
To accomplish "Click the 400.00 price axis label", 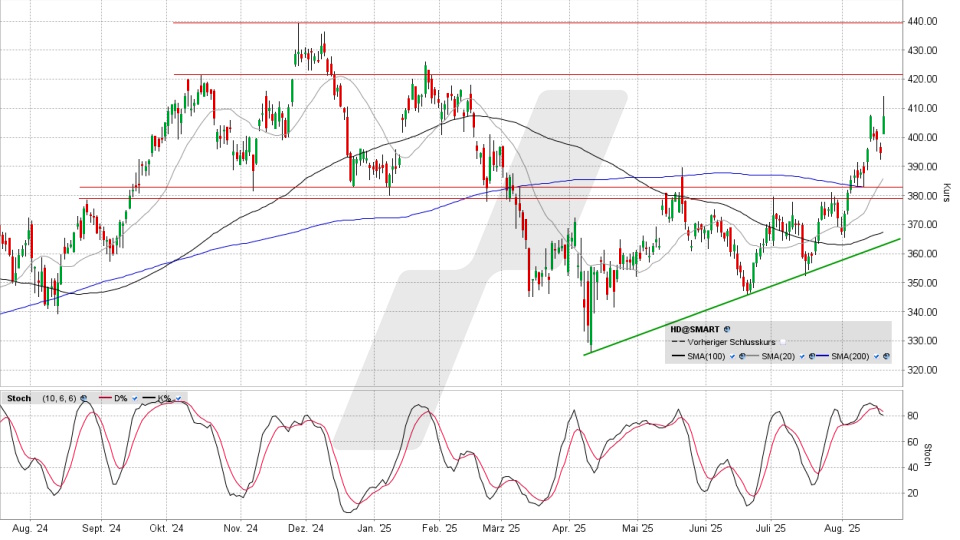I will pos(923,138).
